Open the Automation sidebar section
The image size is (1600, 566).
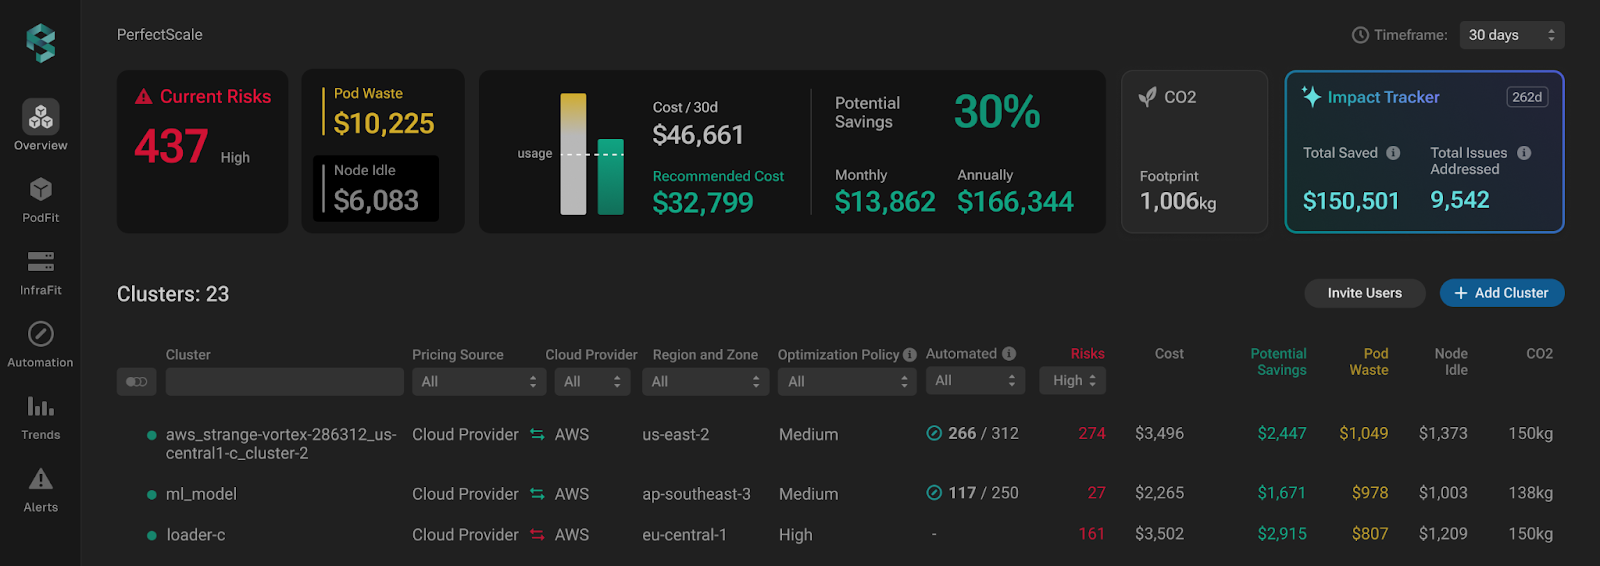[x=41, y=345]
